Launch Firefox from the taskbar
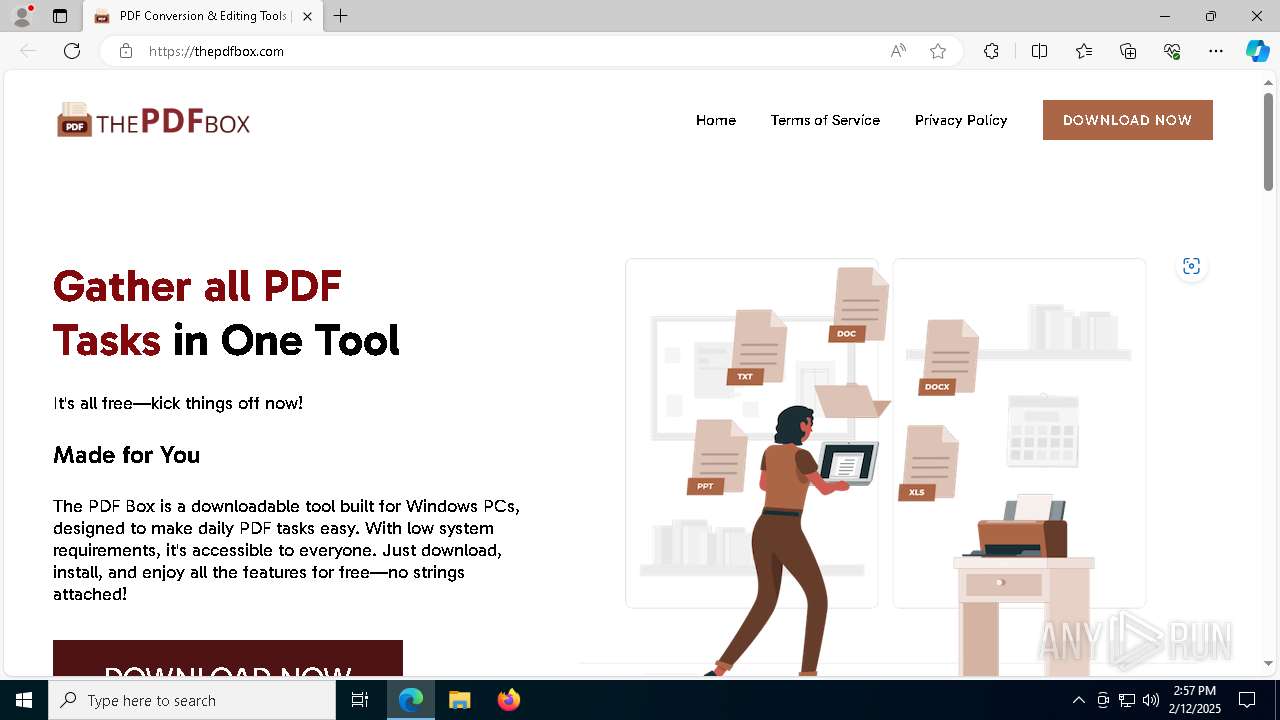Viewport: 1280px width, 720px height. tap(509, 700)
